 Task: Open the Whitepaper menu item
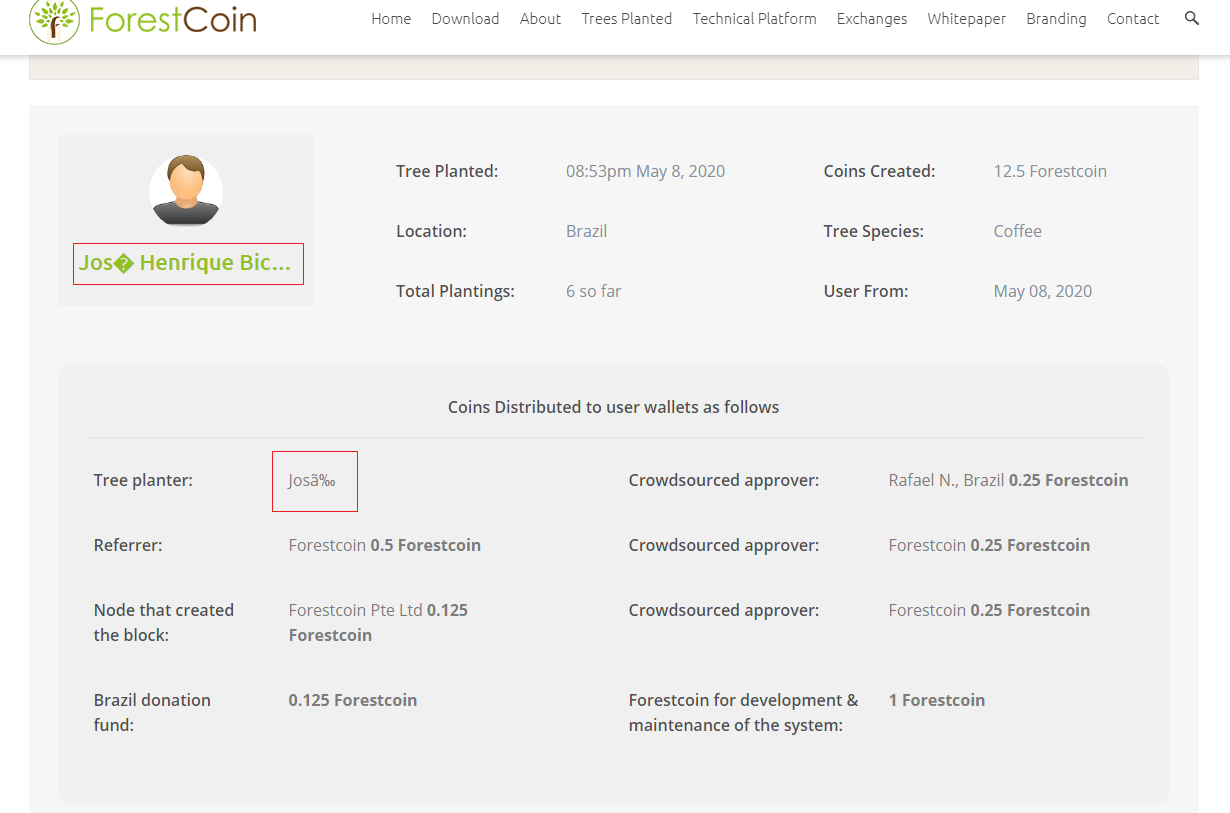tap(967, 19)
